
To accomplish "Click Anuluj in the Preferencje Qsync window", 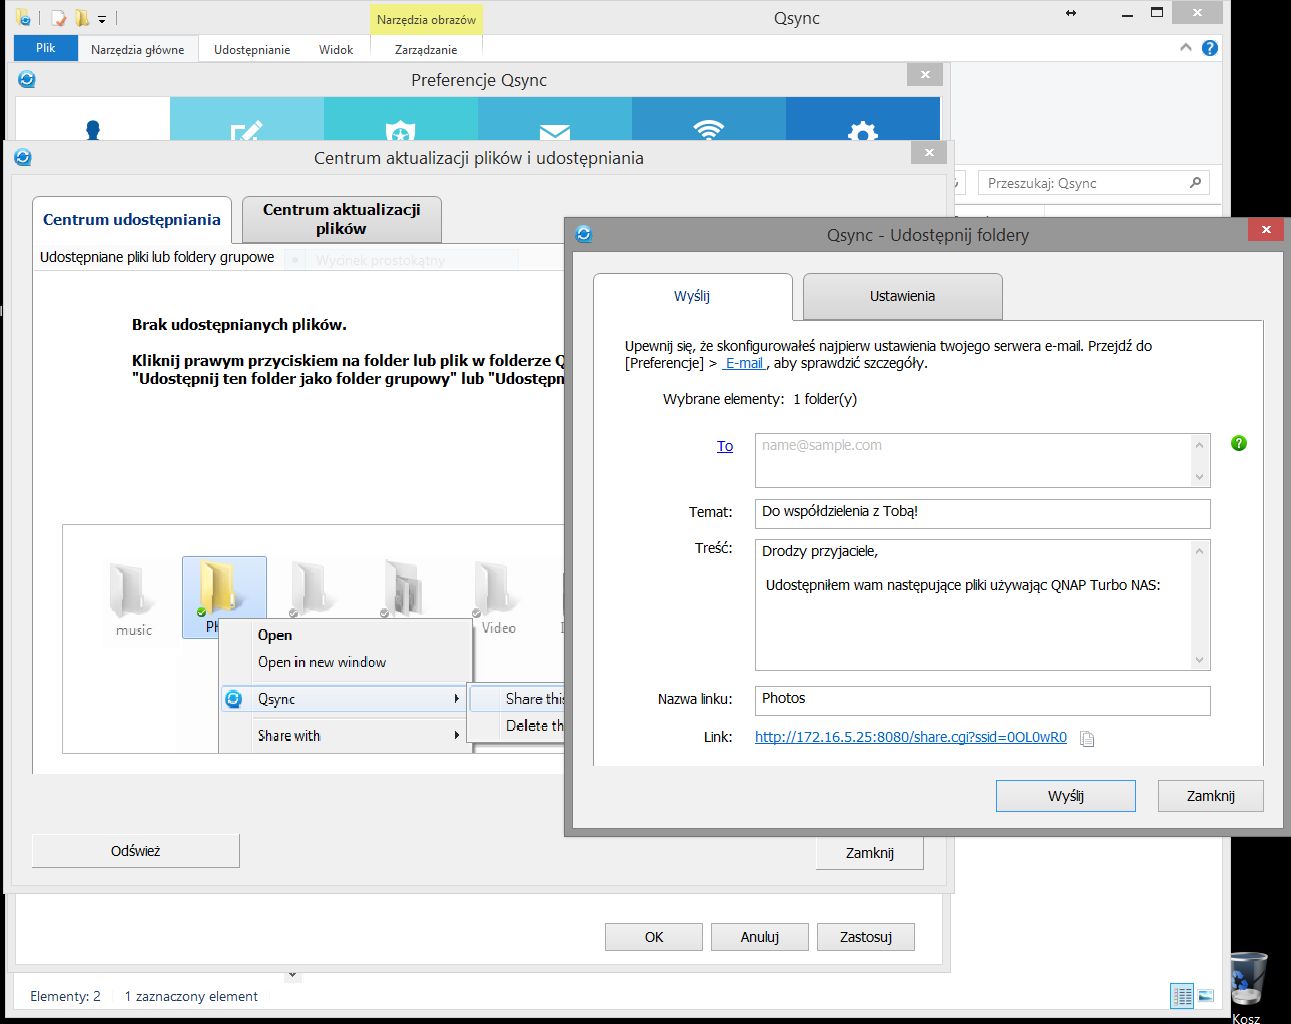I will click(760, 937).
